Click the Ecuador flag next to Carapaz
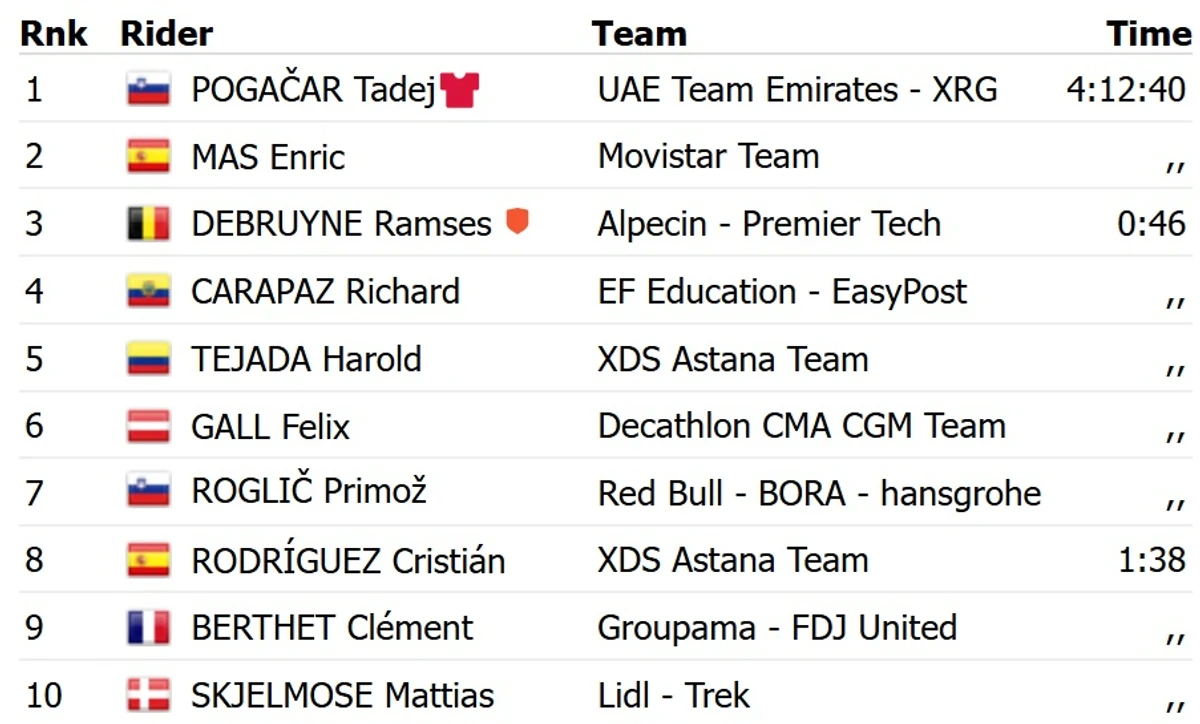The width and height of the screenshot is (1200, 724). (x=148, y=291)
